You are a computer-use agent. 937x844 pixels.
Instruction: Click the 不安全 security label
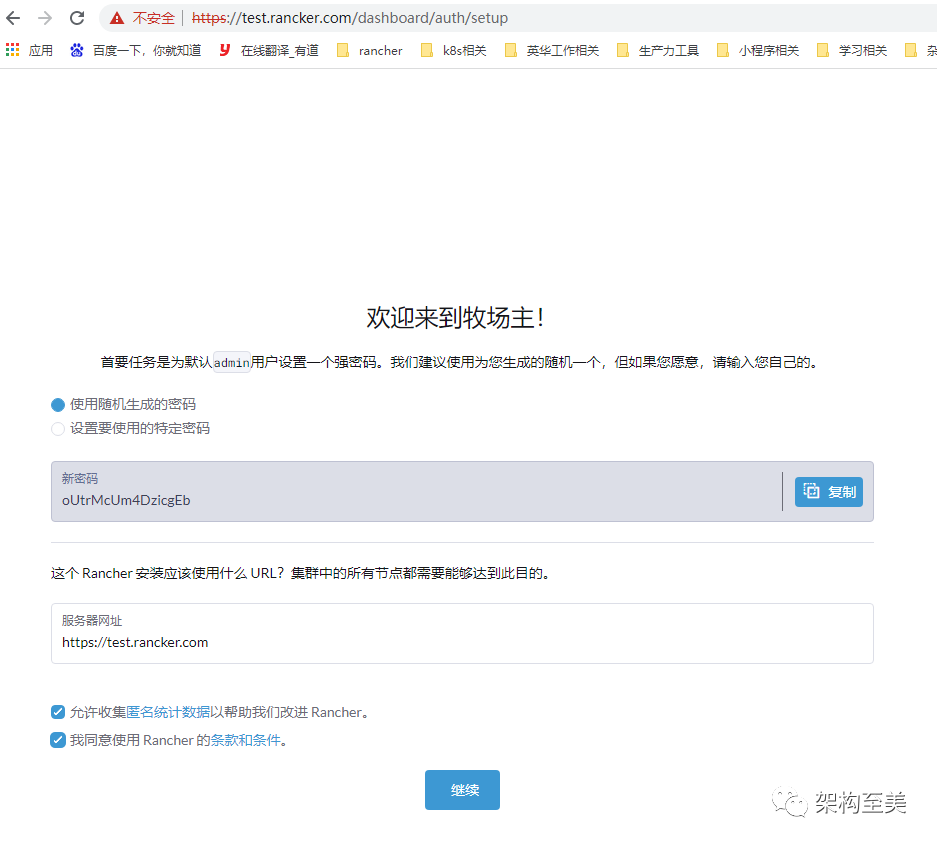(154, 18)
